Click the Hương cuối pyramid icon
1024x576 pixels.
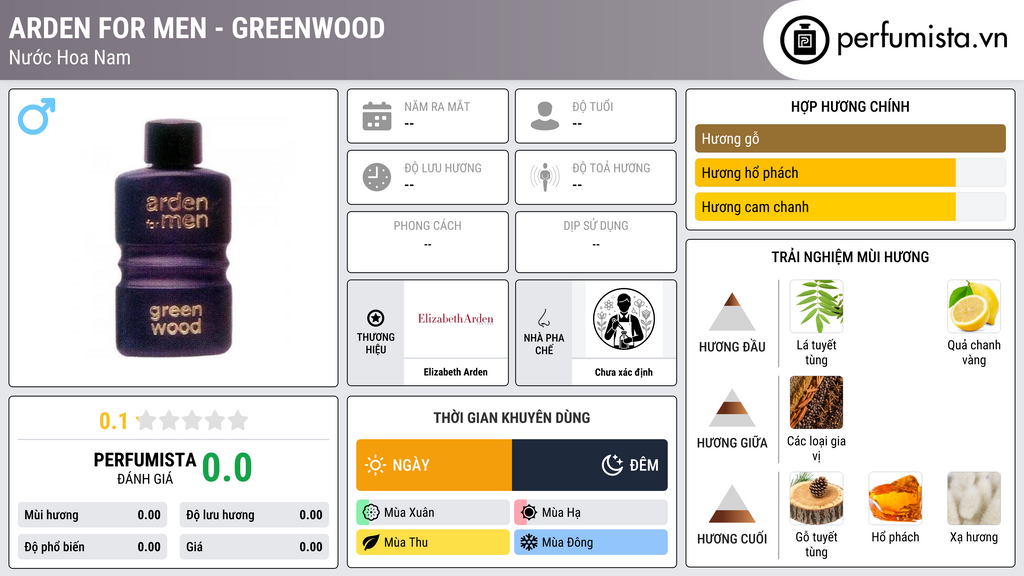point(732,504)
